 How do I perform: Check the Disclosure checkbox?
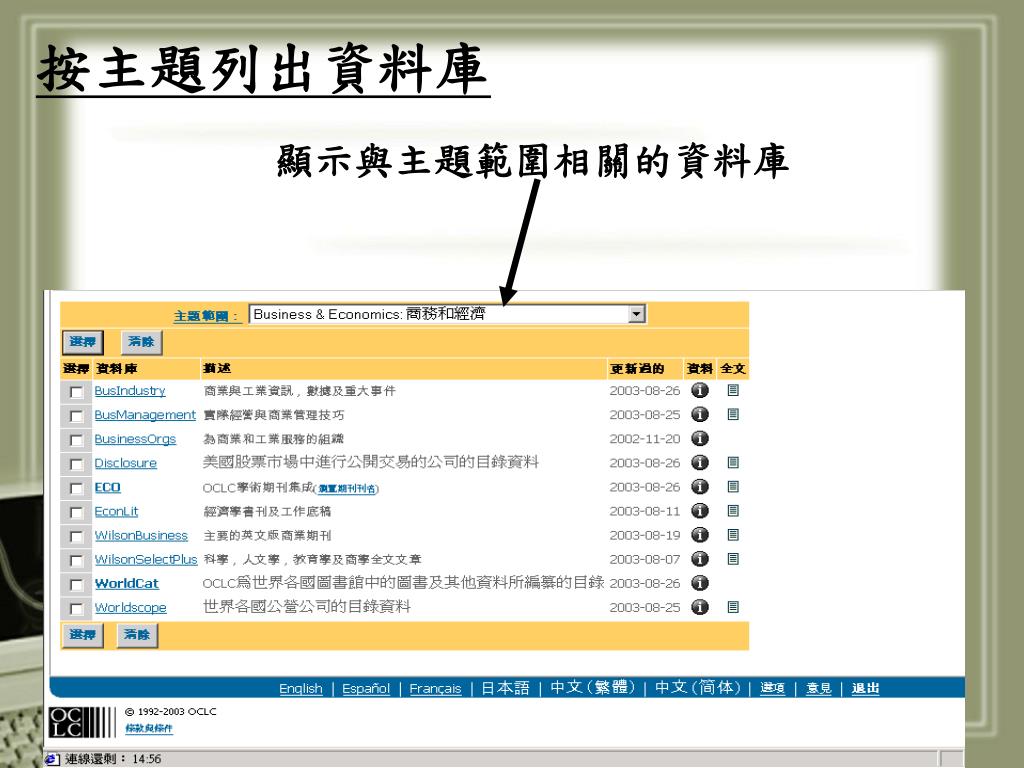(x=76, y=464)
